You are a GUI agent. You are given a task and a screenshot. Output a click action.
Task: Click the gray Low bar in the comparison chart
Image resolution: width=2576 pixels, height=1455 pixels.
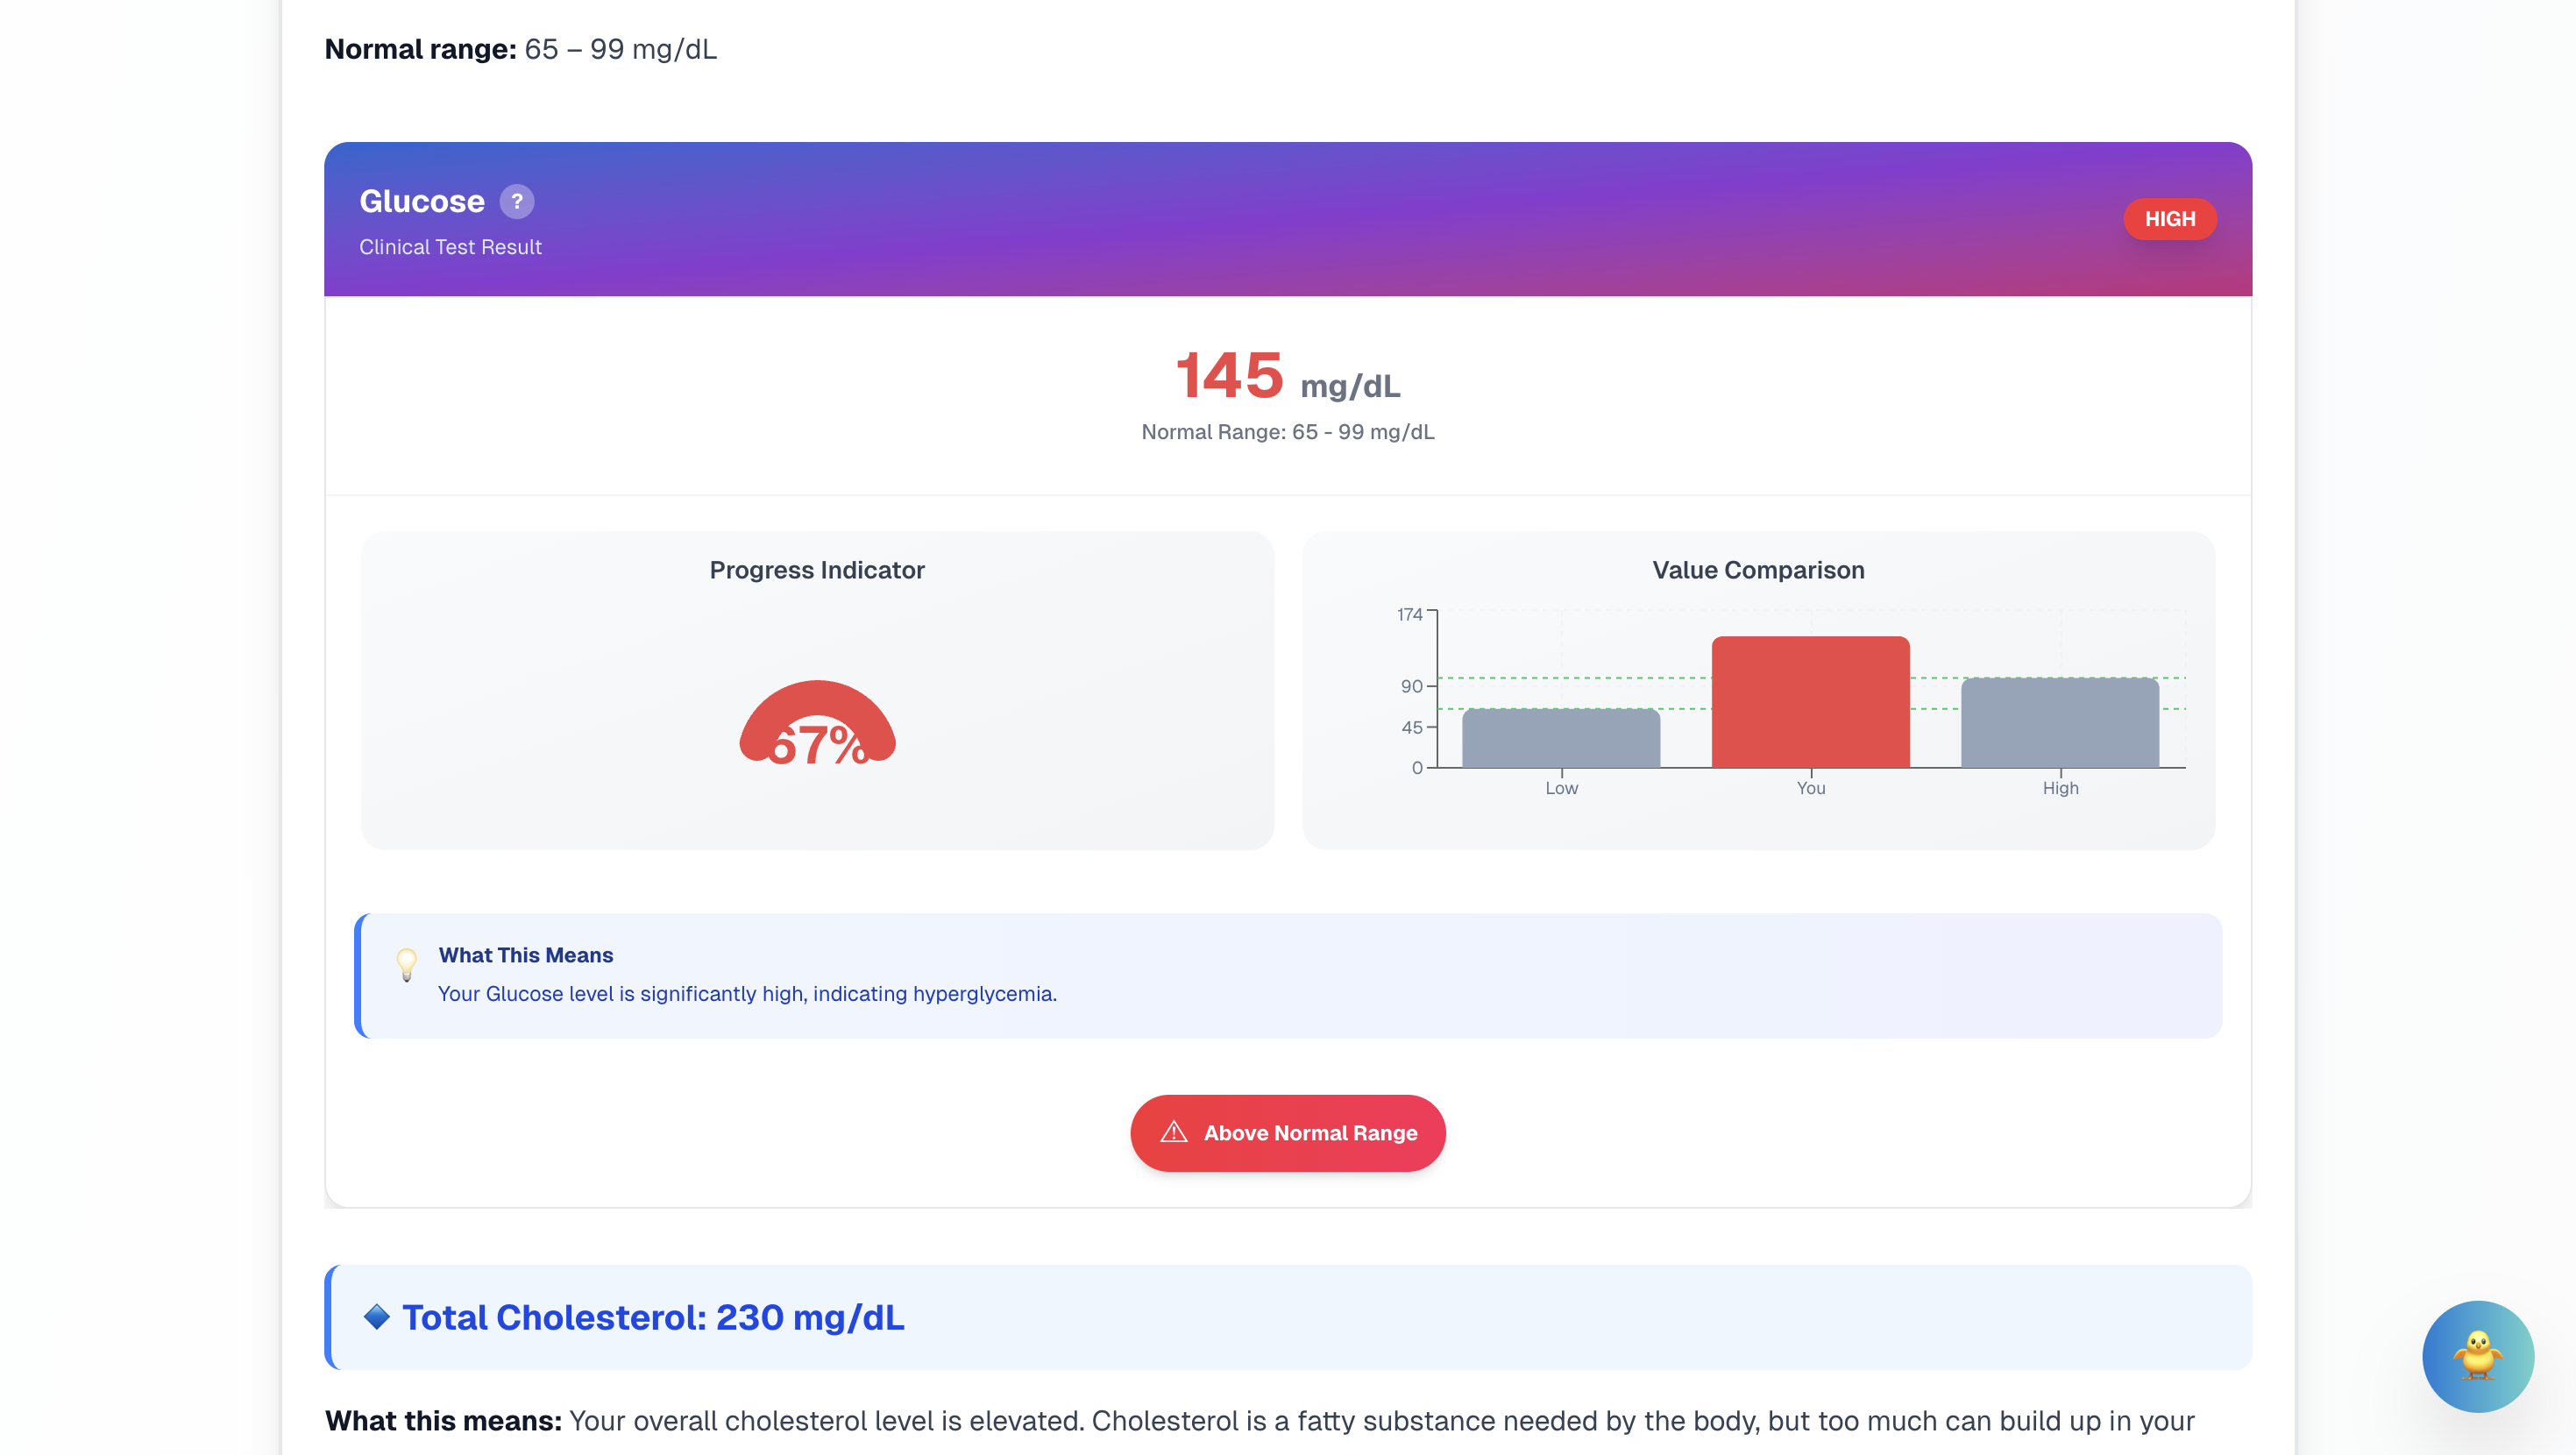point(1560,738)
